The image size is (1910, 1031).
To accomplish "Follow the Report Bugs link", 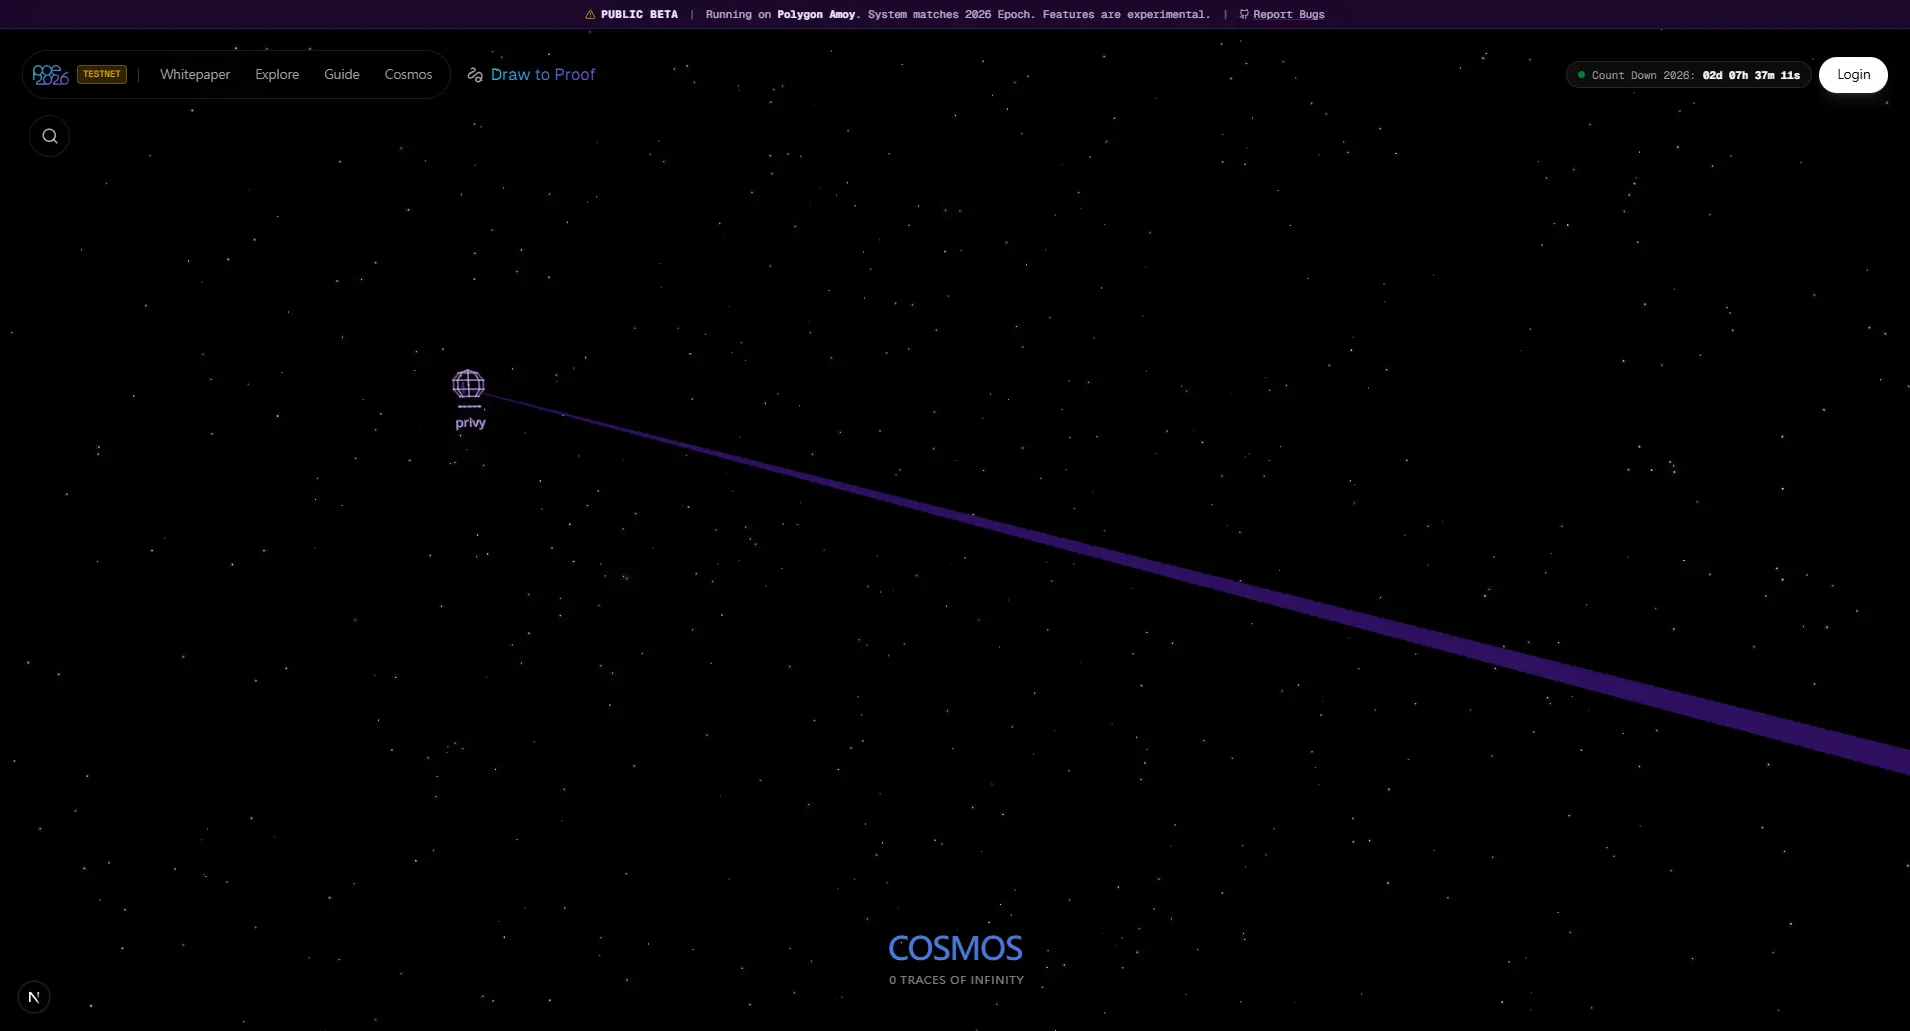I will (x=1289, y=14).
